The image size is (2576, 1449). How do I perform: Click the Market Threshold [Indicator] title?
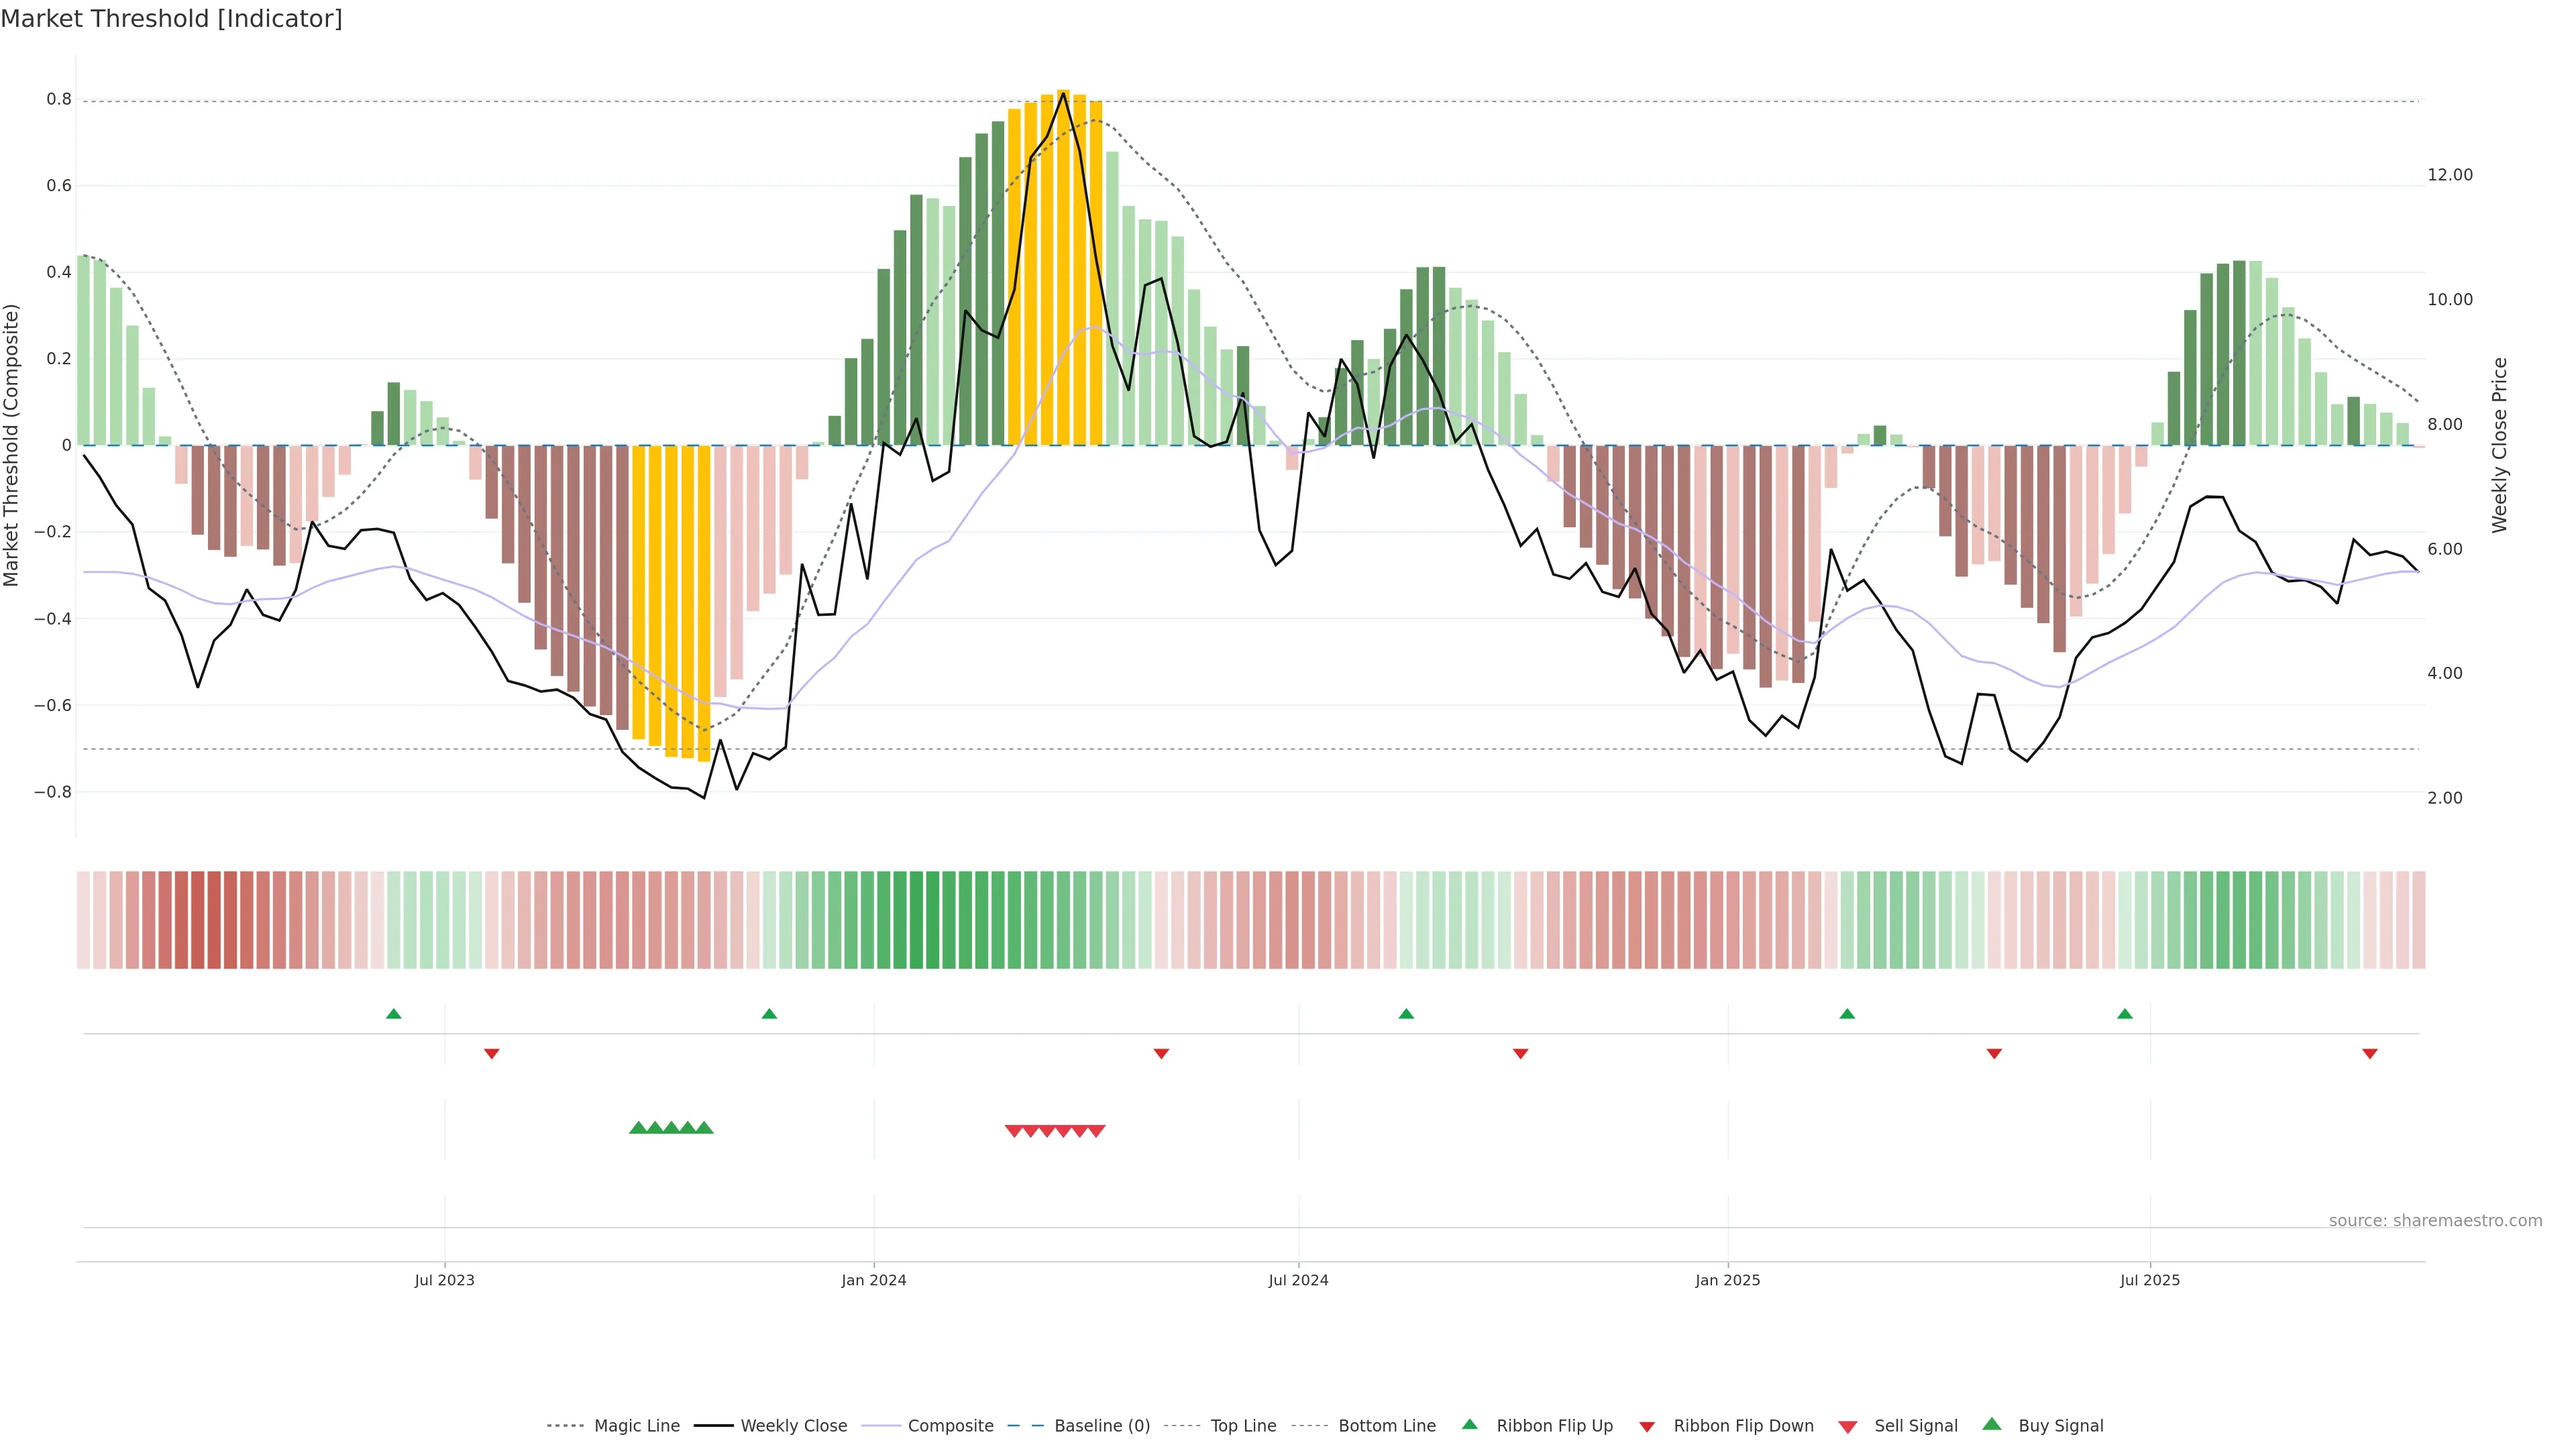pos(171,19)
